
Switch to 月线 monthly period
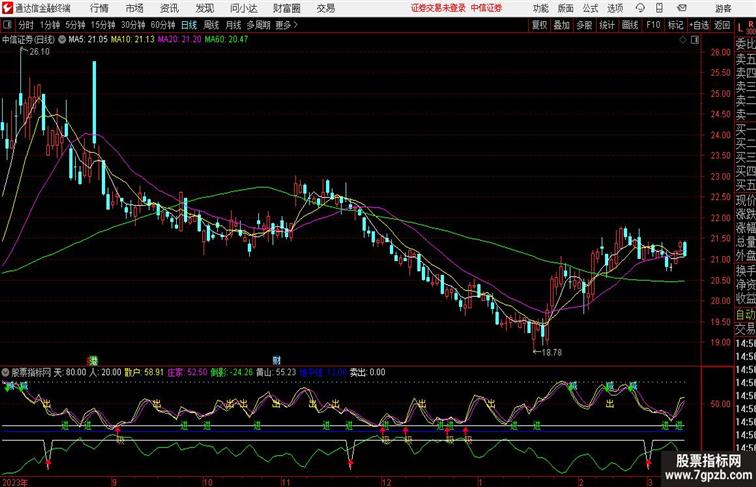tap(233, 25)
